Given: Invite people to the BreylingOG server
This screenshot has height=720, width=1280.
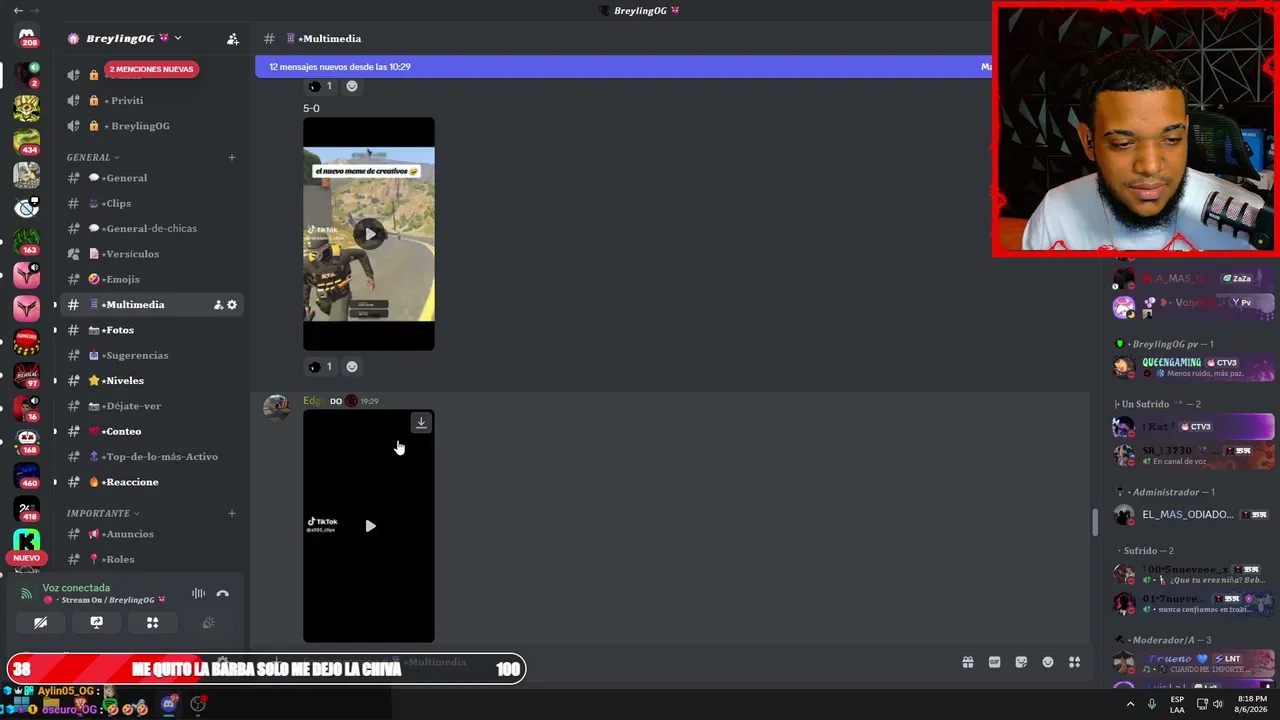Looking at the screenshot, I should [233, 39].
